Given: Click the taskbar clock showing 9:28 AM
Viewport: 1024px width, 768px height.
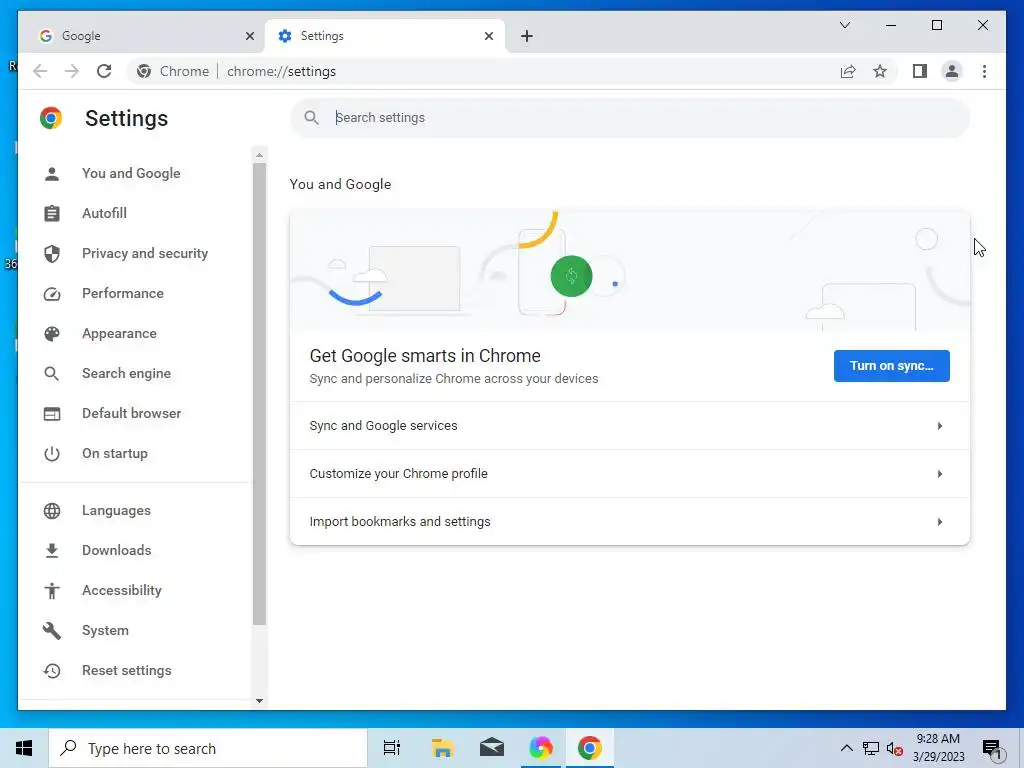Looking at the screenshot, I should (x=938, y=748).
